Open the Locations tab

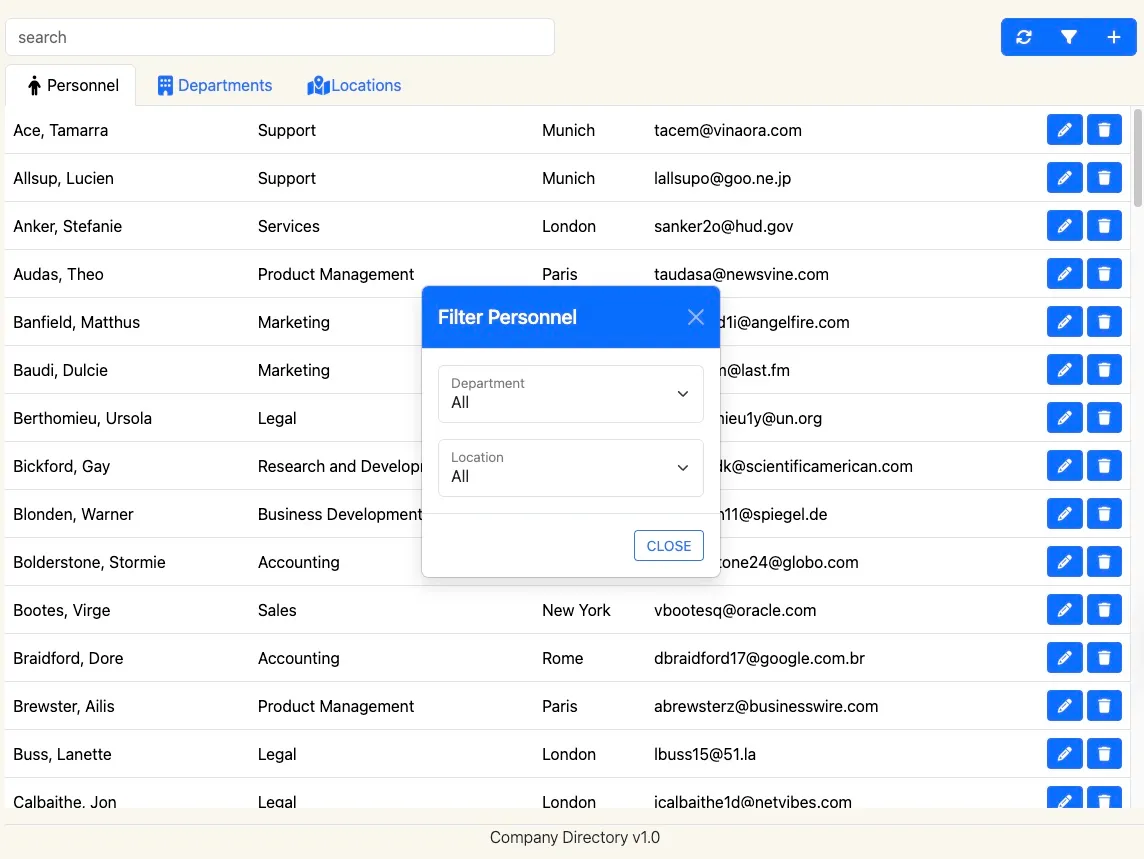[354, 86]
